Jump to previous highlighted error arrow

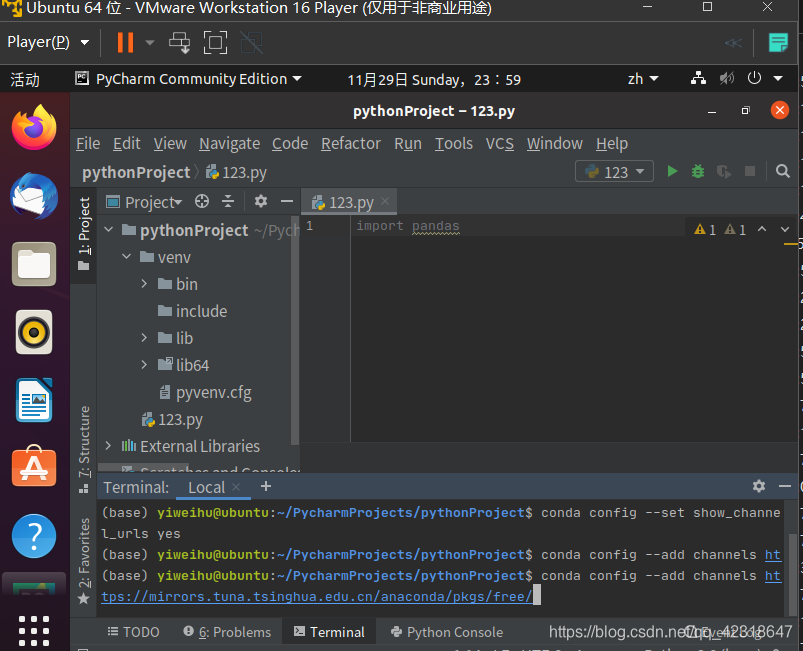pyautogui.click(x=762, y=229)
